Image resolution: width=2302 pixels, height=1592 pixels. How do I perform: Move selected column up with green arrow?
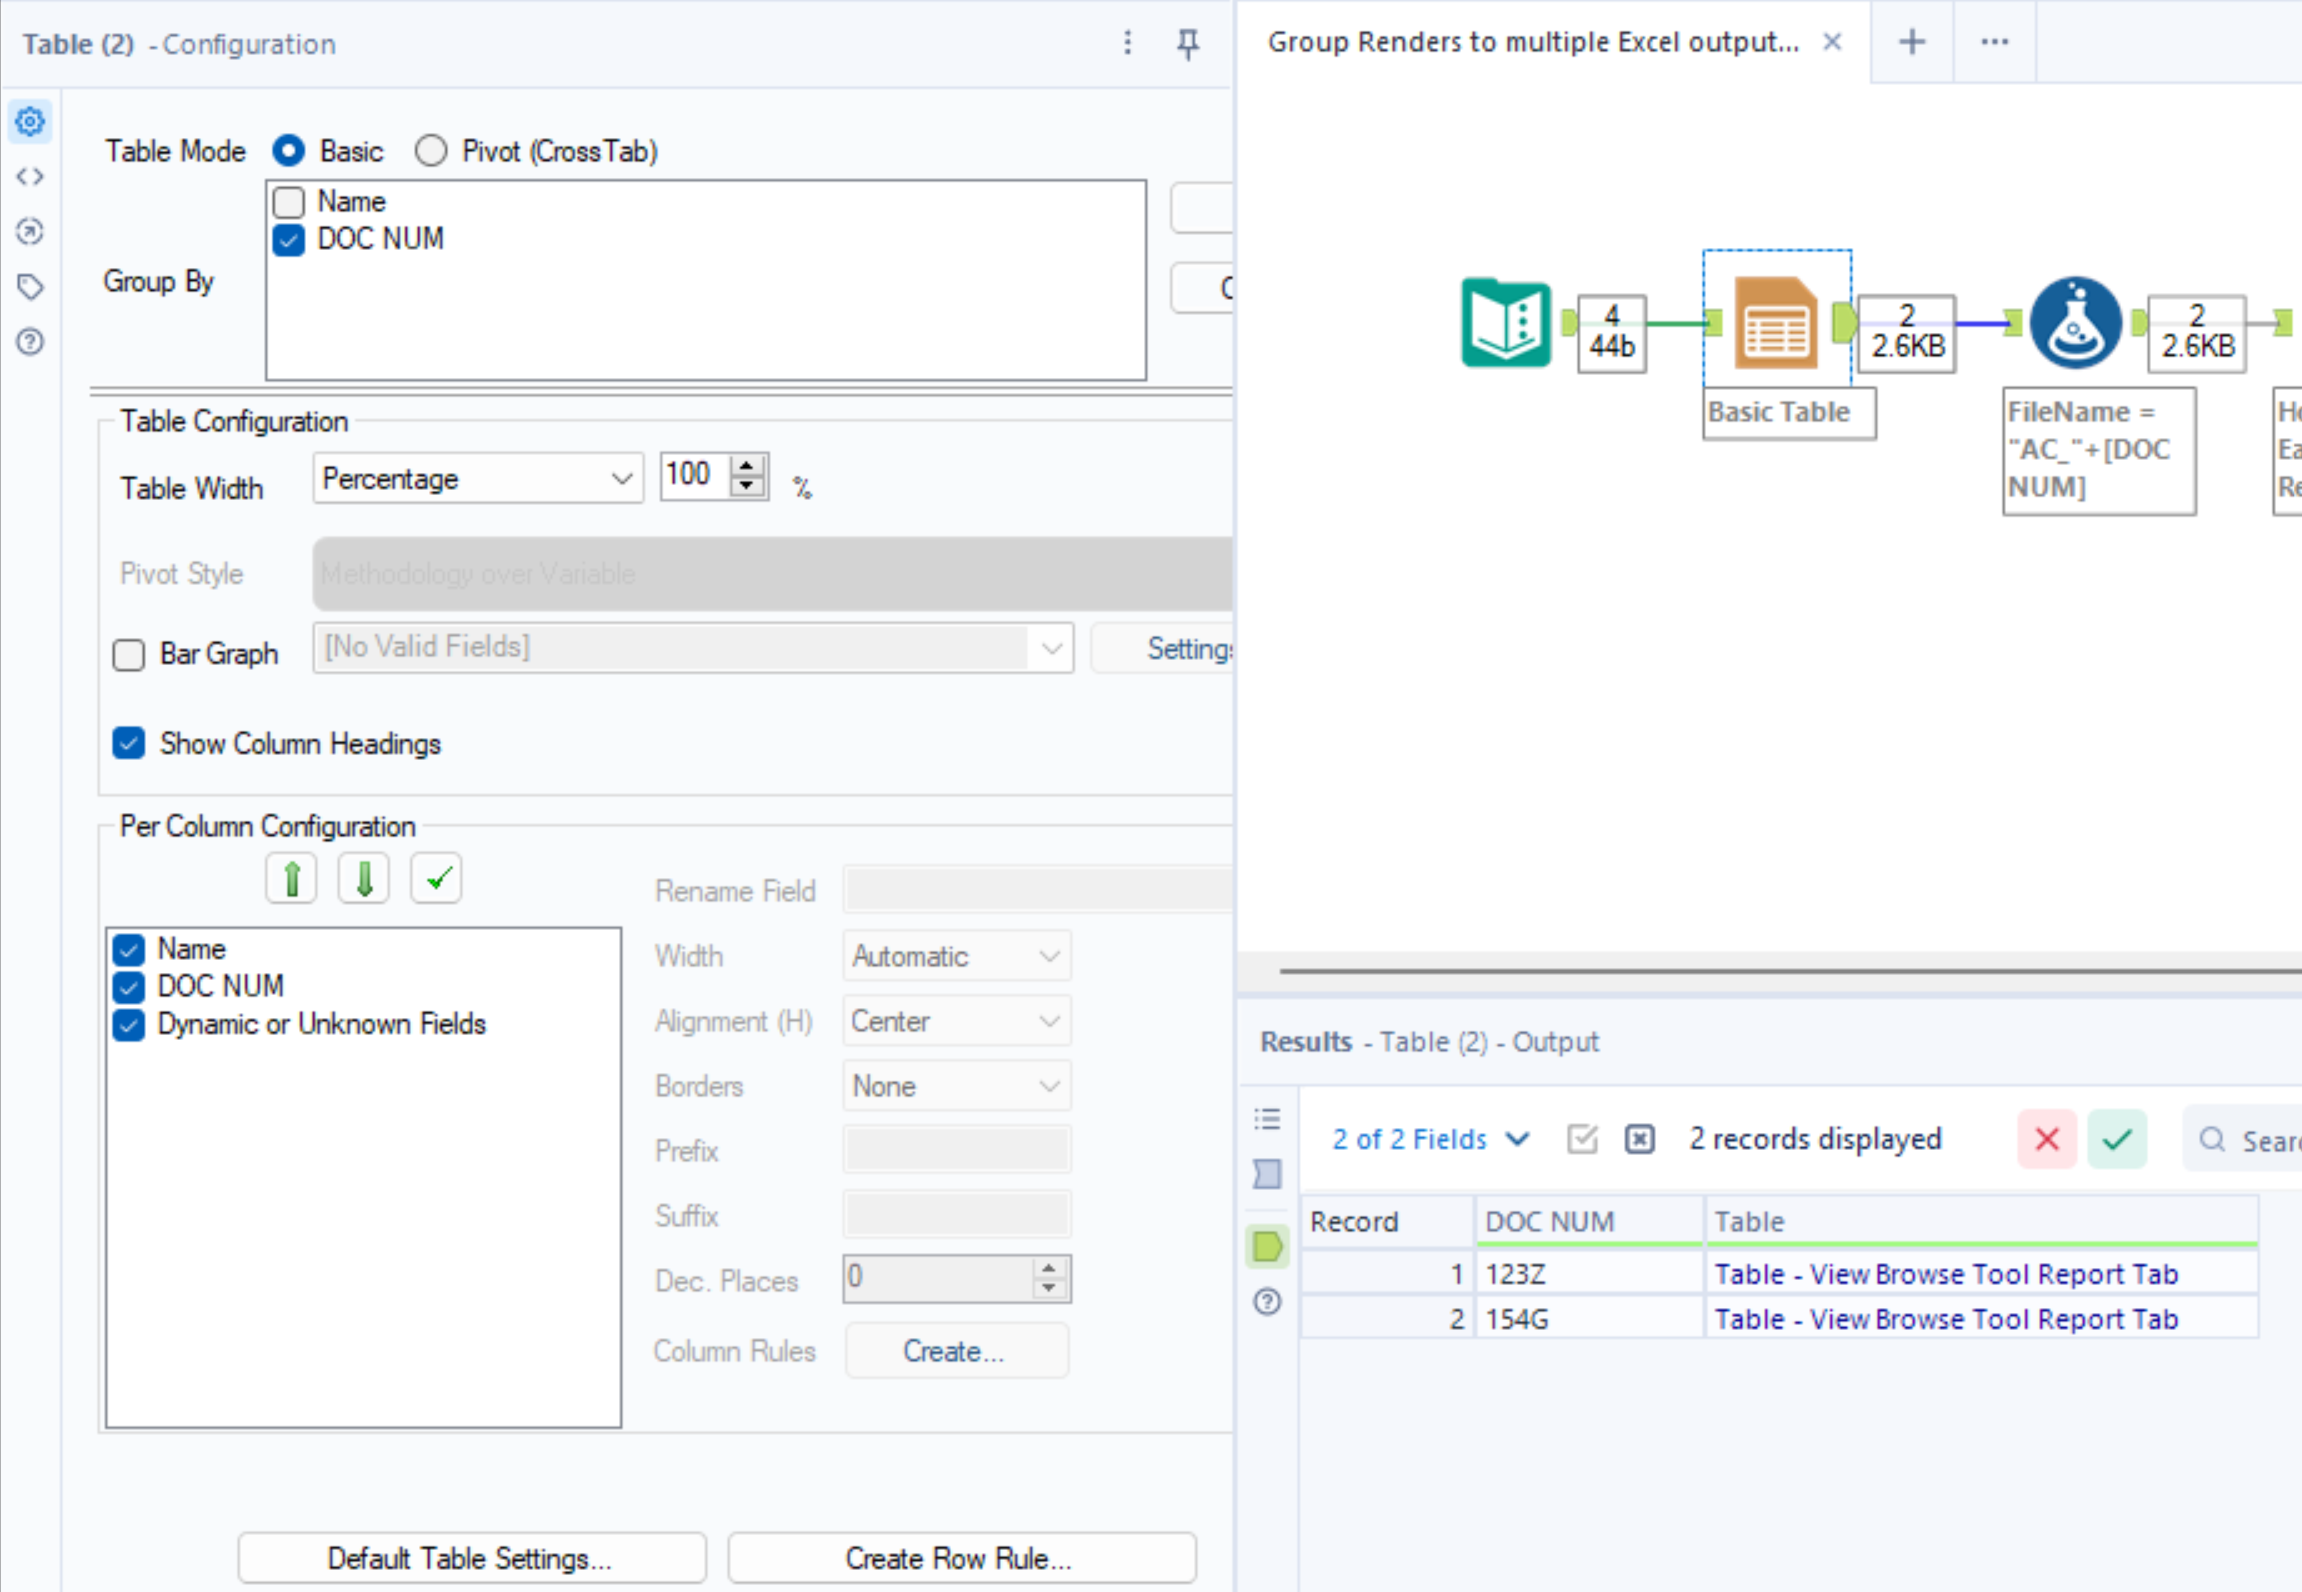291,879
